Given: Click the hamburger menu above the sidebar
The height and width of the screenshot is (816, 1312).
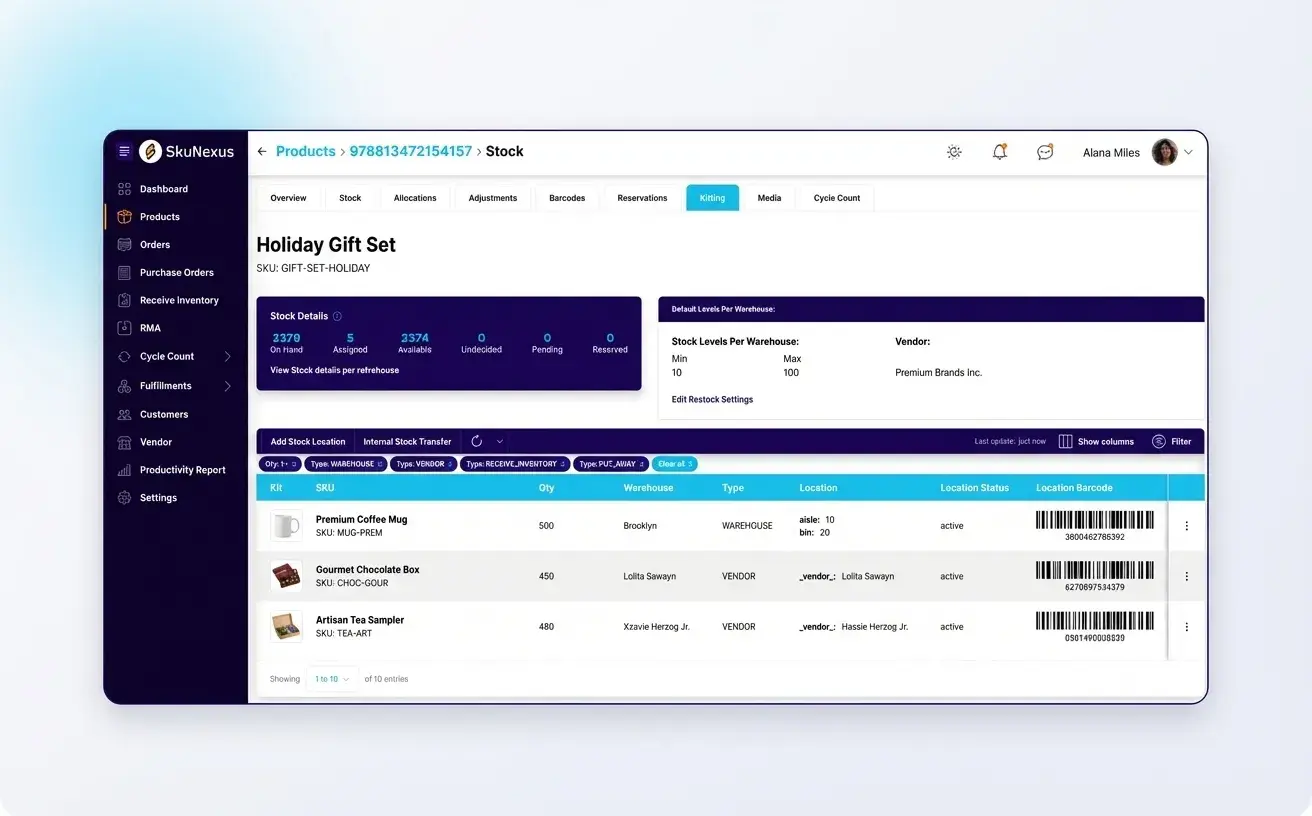Looking at the screenshot, I should pos(123,150).
